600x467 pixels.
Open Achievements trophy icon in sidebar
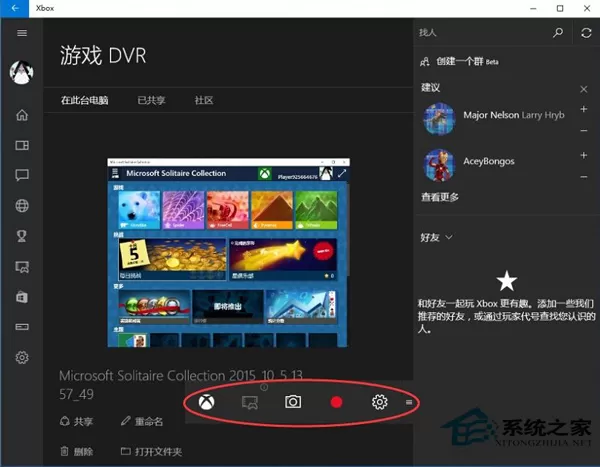(x=22, y=236)
